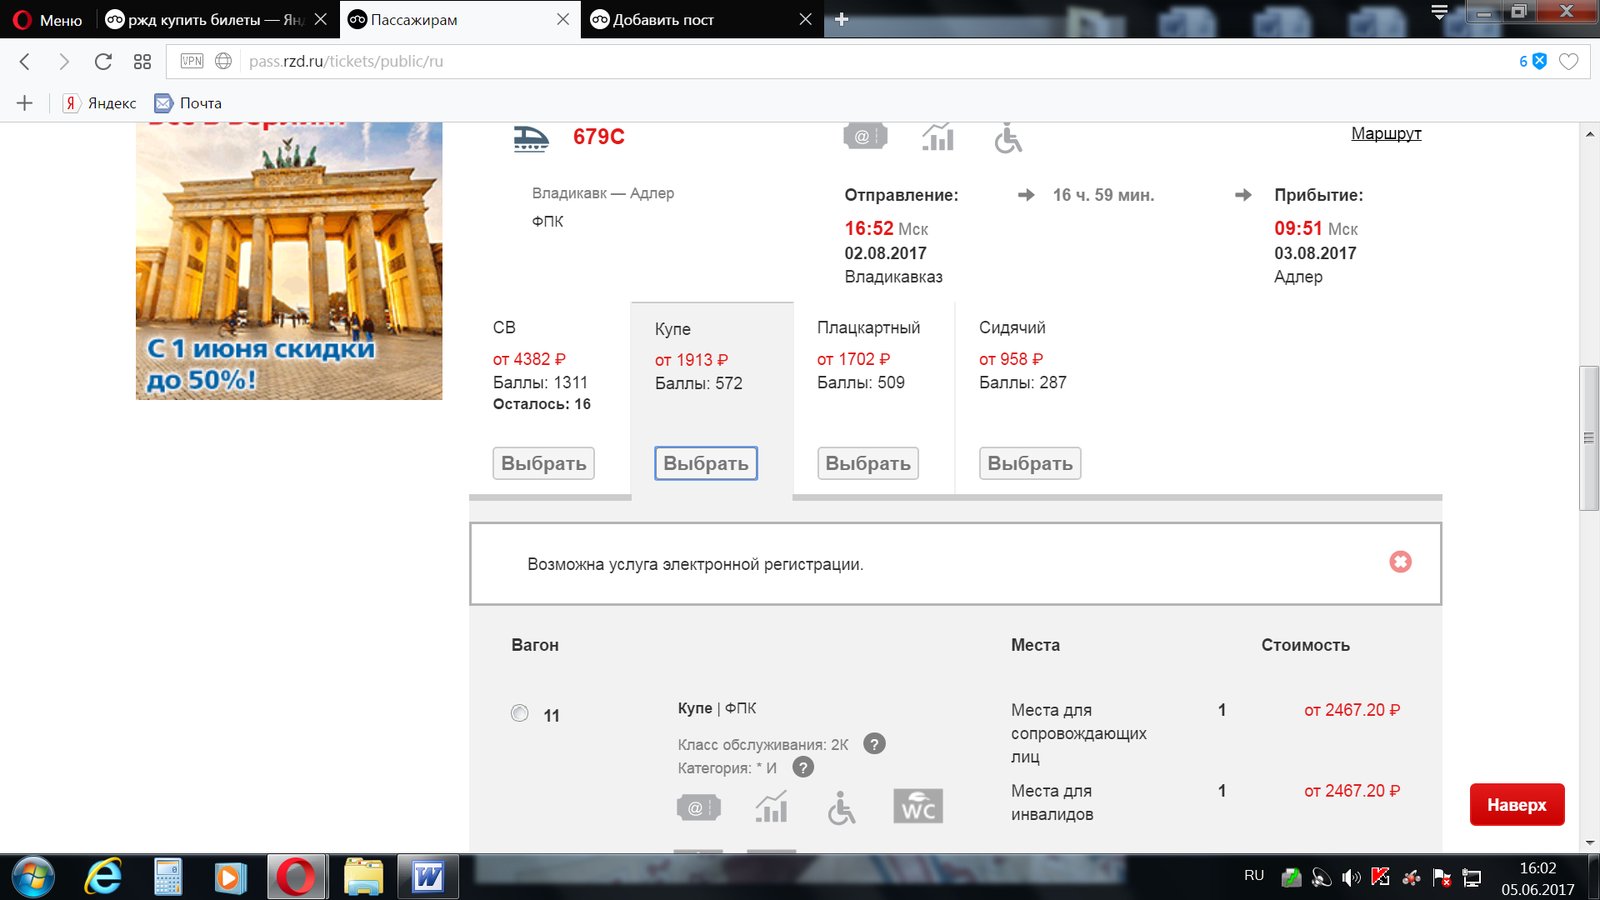Click the Berlin discount ad banner
The height and width of the screenshot is (900, 1600).
coord(289,260)
